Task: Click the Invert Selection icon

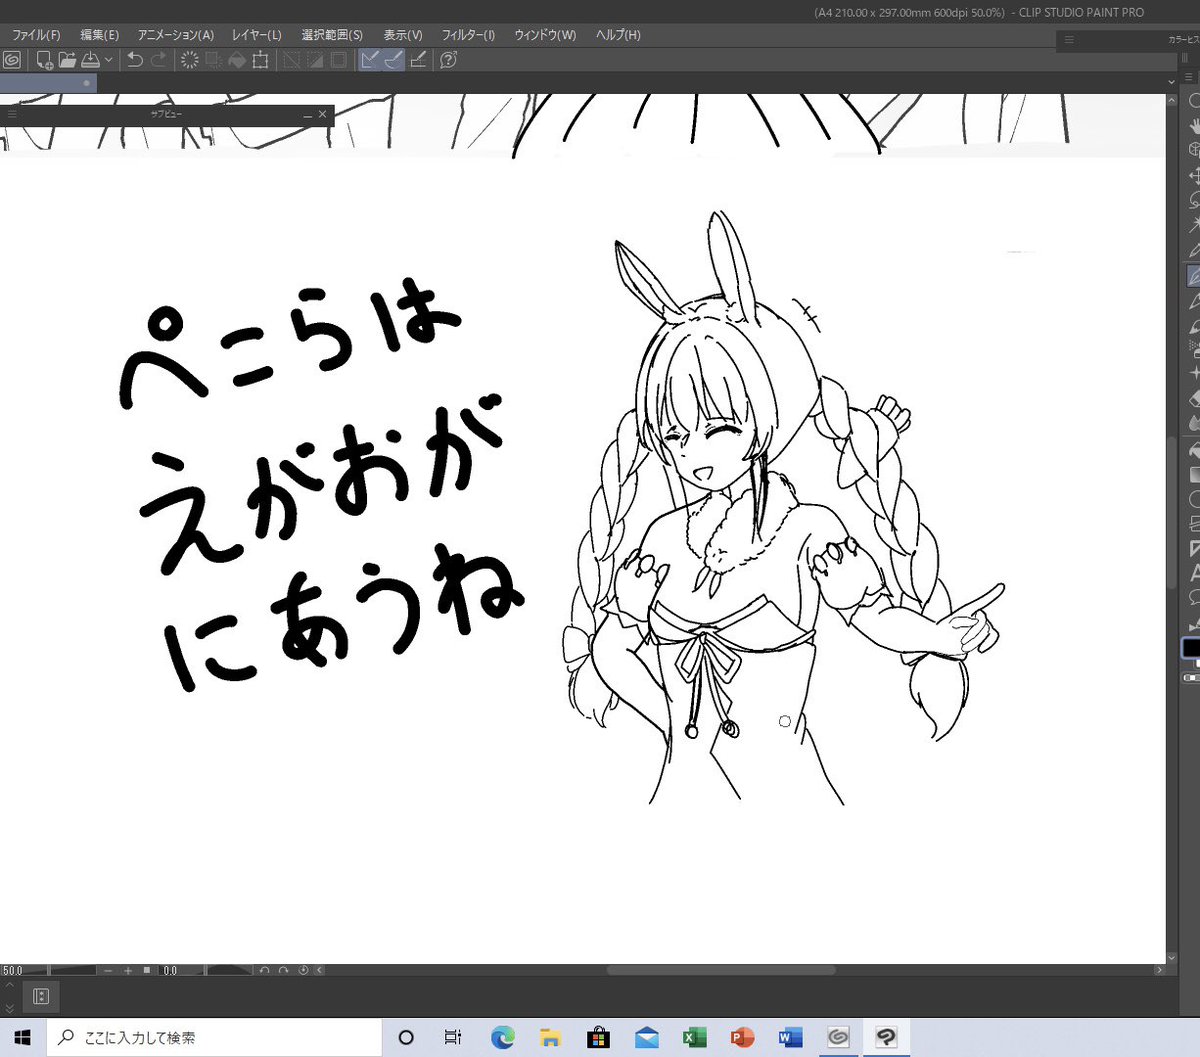Action: (x=316, y=60)
